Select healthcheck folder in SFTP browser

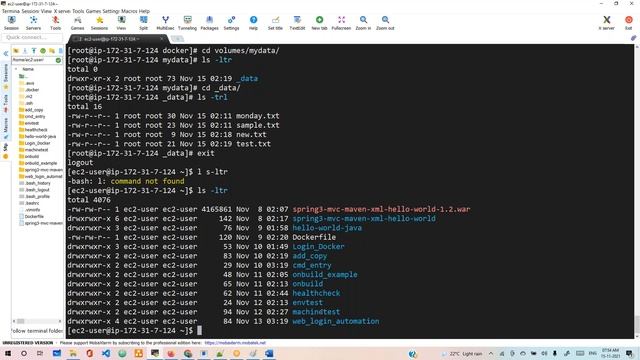[33, 130]
